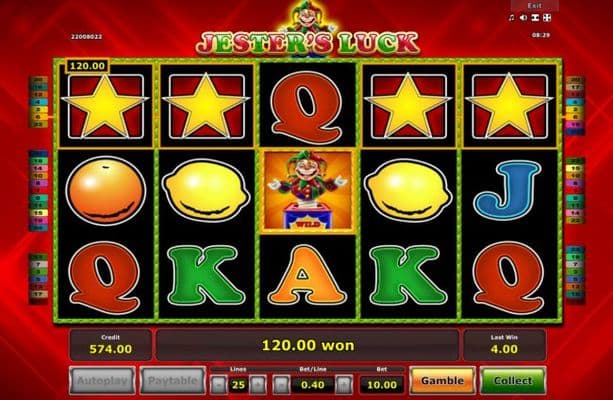Select the star in the first reel
The image size is (613, 400).
106,106
